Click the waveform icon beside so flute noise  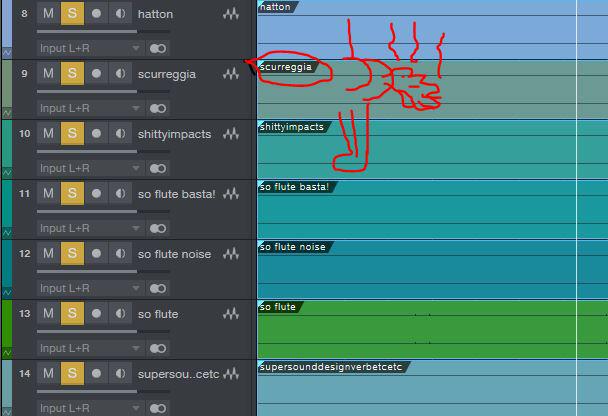231,254
